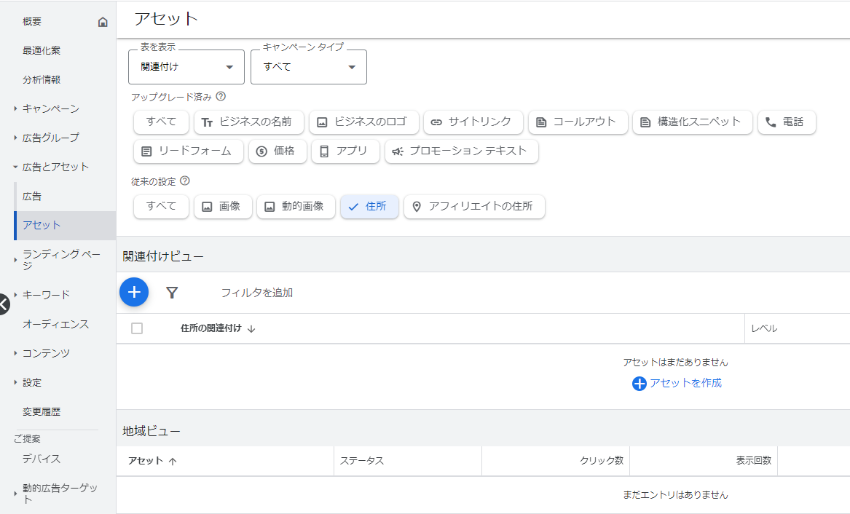Toggle the 画像 filter chip
Image resolution: width=850 pixels, height=514 pixels.
tap(223, 207)
